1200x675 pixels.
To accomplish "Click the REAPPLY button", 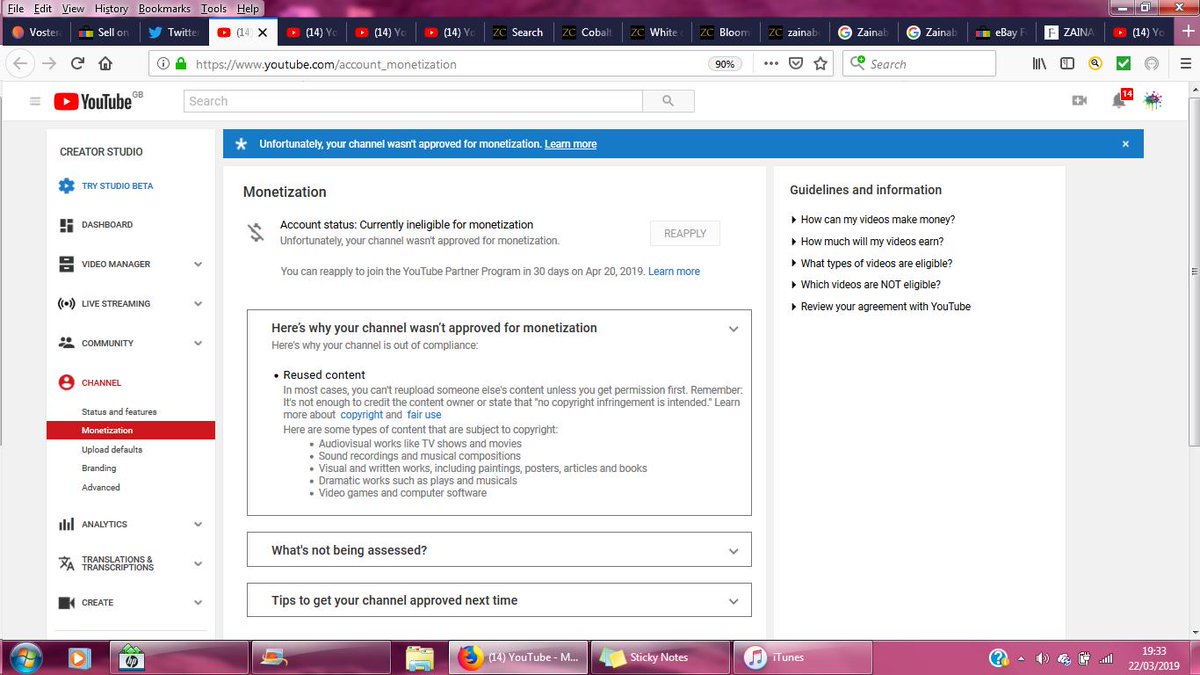I will click(x=685, y=233).
